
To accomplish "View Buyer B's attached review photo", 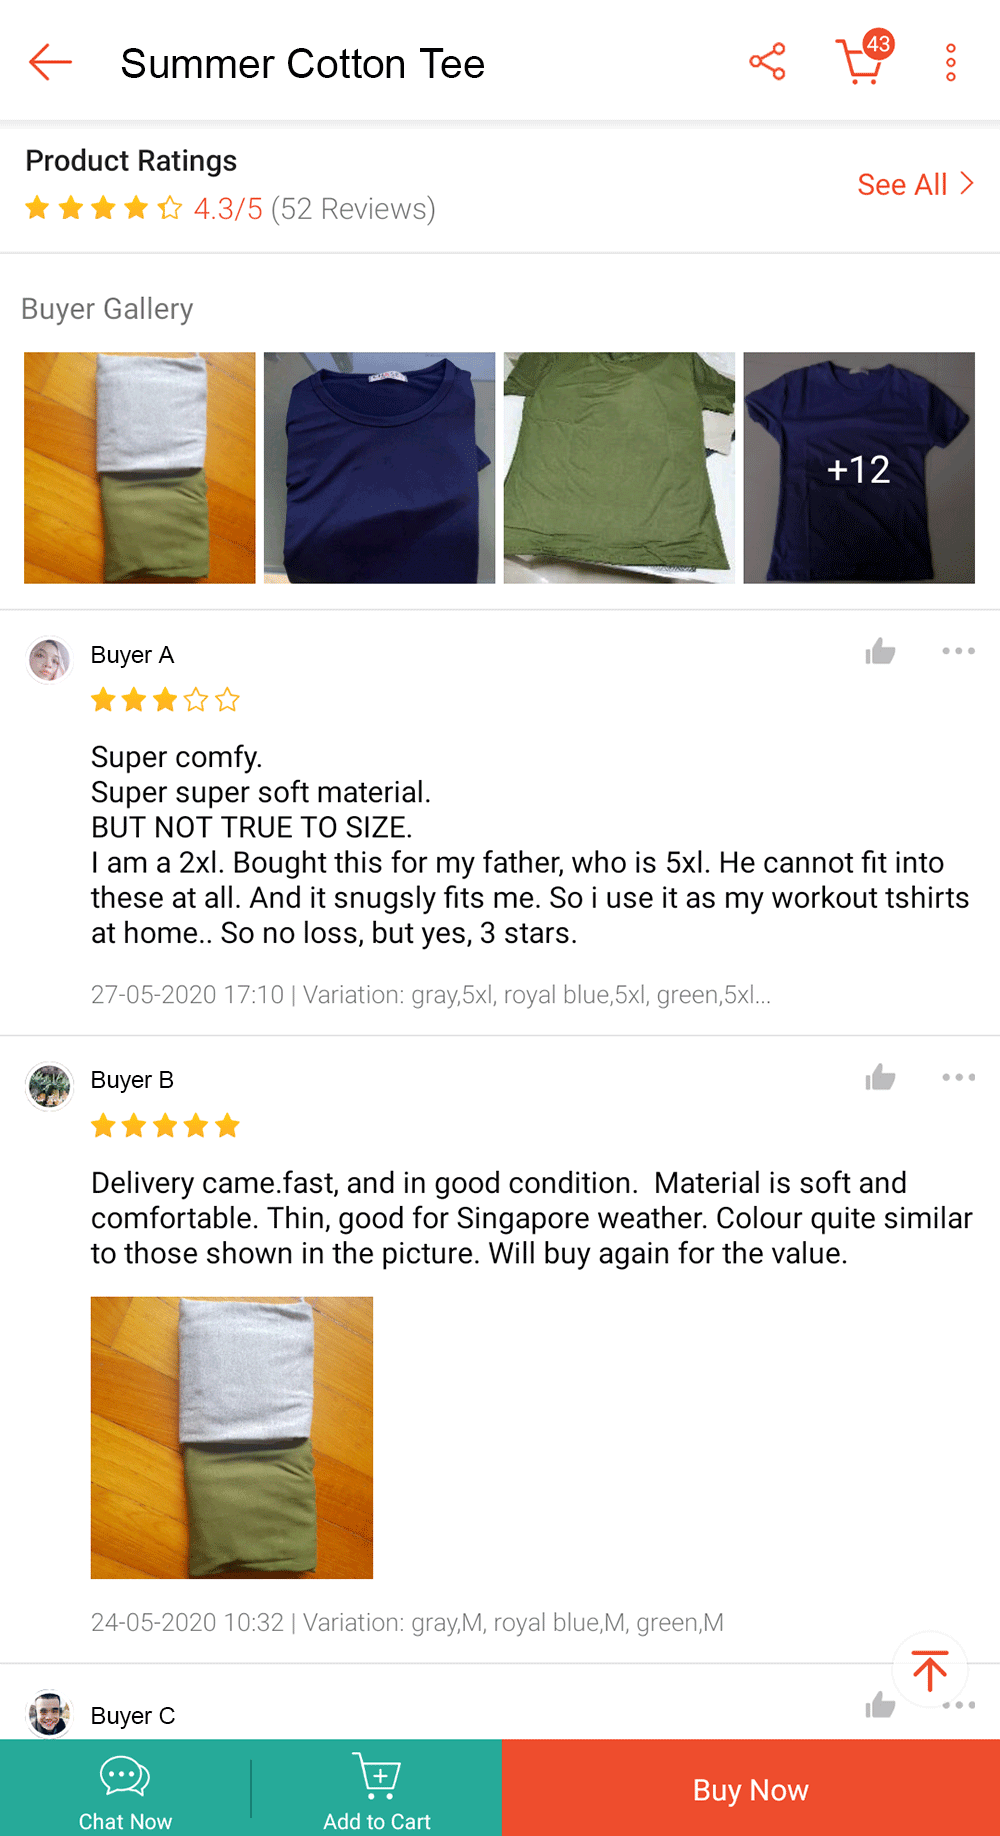I will pos(232,1438).
